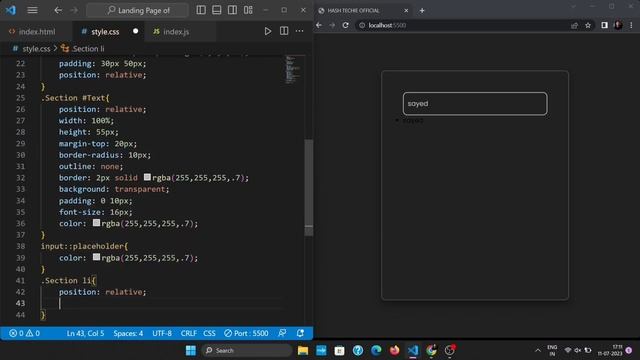Click 'Ln 43, Col 5' in status bar
640x360 pixels.
tap(85, 333)
